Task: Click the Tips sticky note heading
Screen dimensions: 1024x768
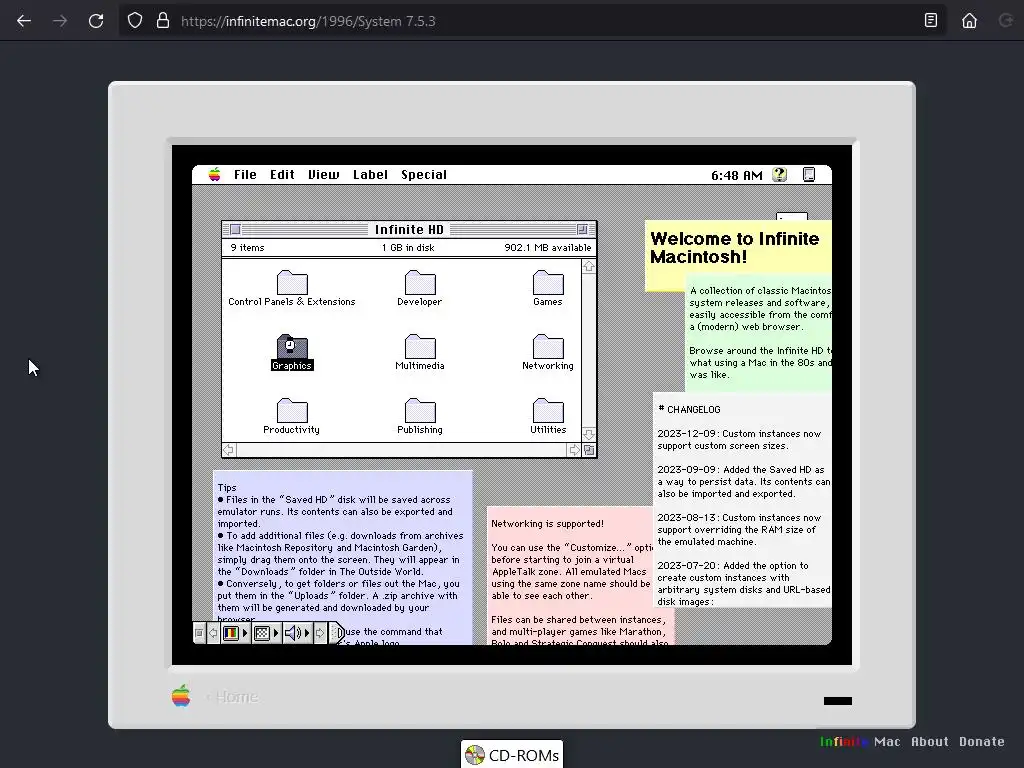Action: click(x=227, y=487)
